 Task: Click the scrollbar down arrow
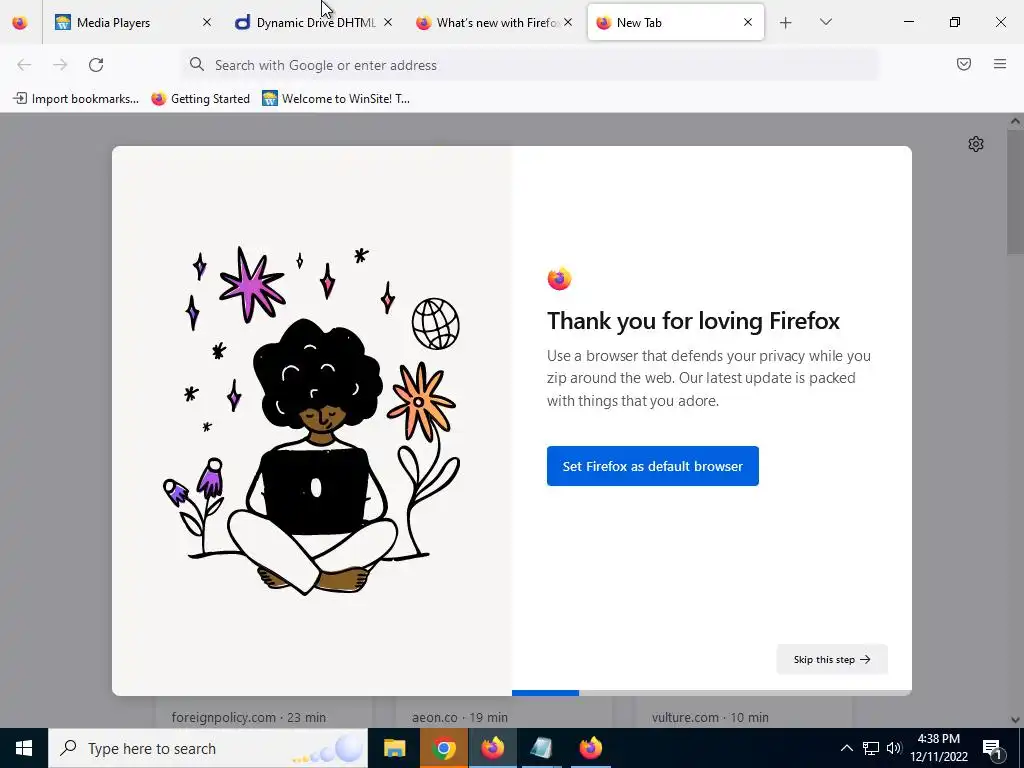[x=1015, y=720]
